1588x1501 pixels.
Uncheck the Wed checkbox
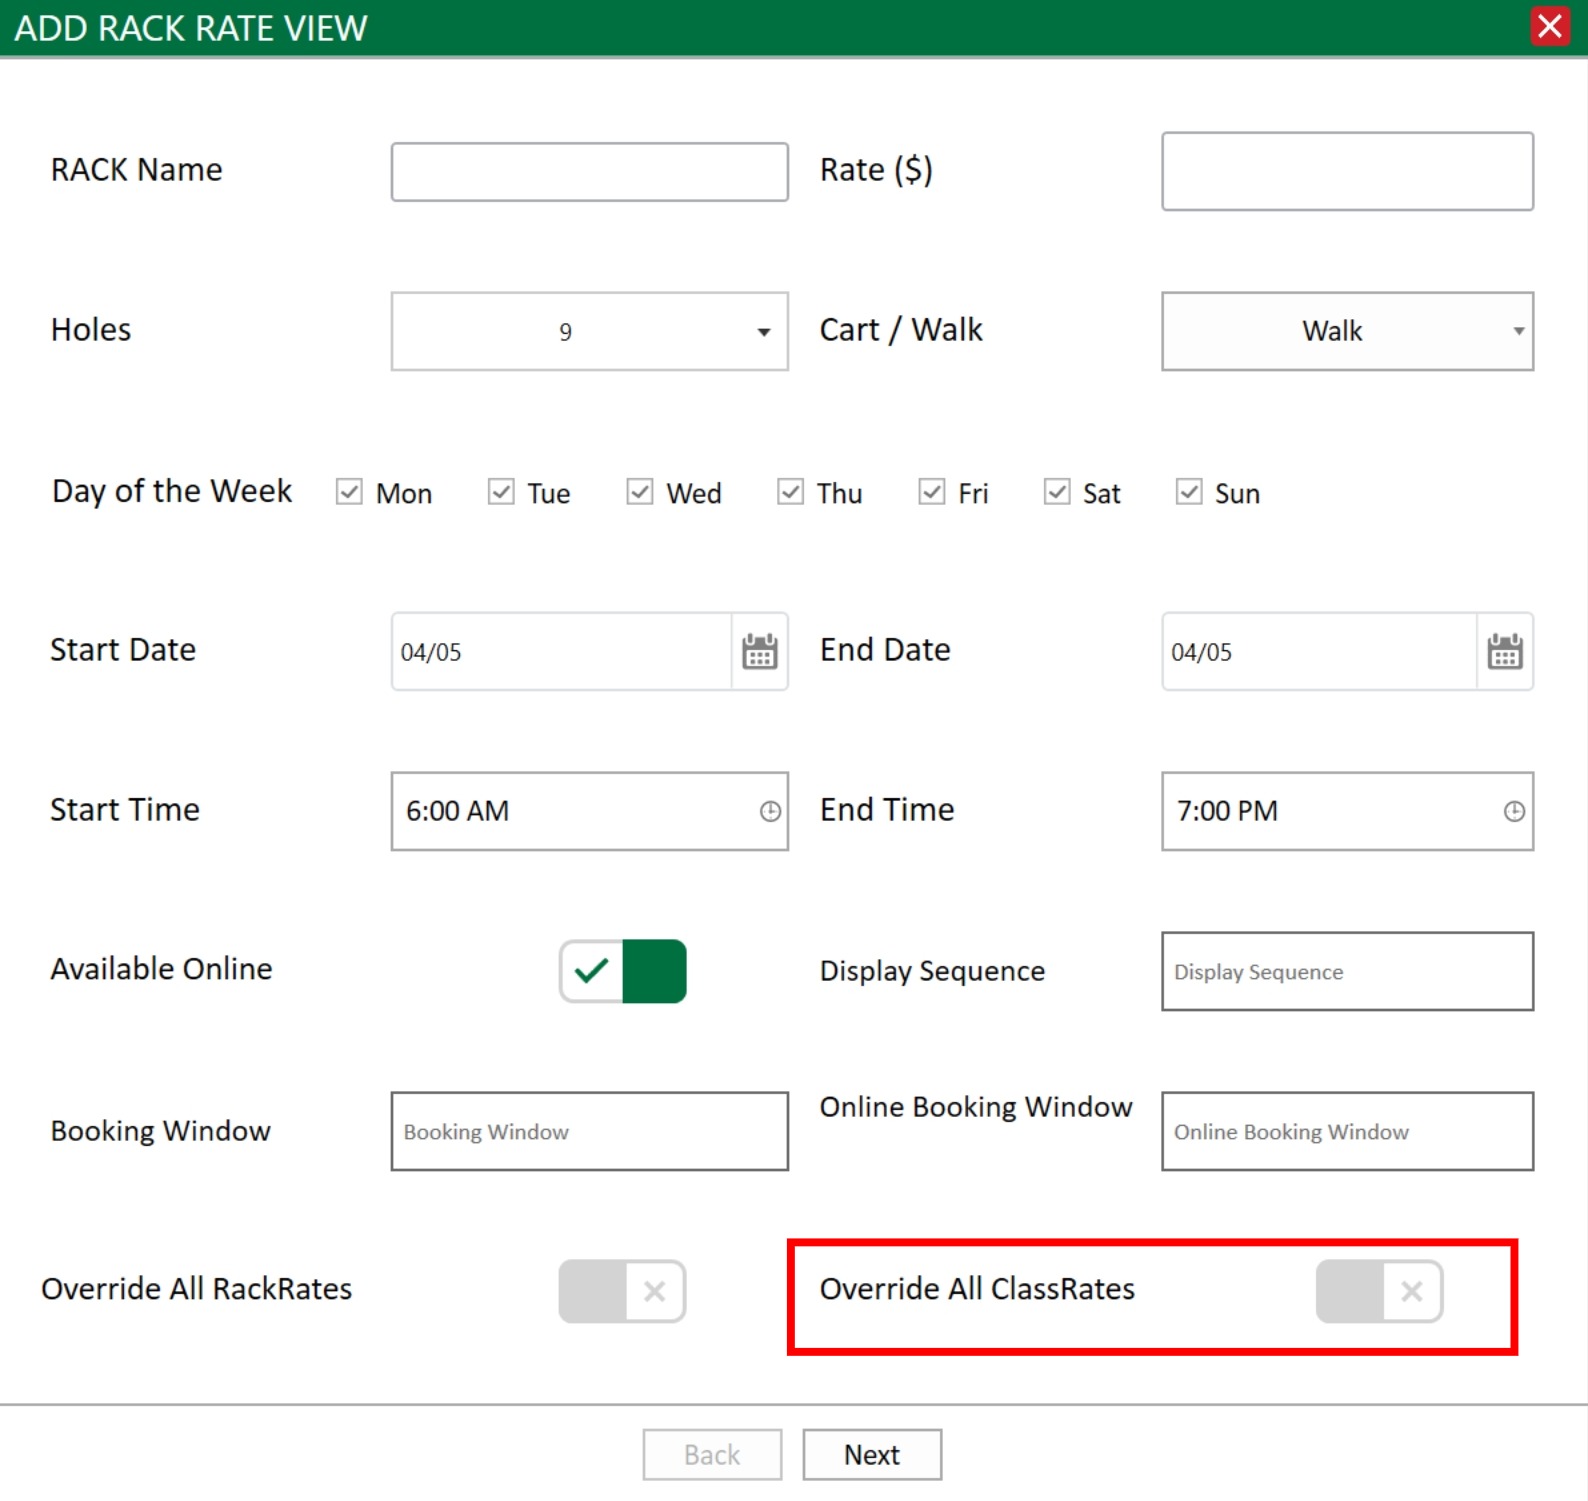[640, 492]
